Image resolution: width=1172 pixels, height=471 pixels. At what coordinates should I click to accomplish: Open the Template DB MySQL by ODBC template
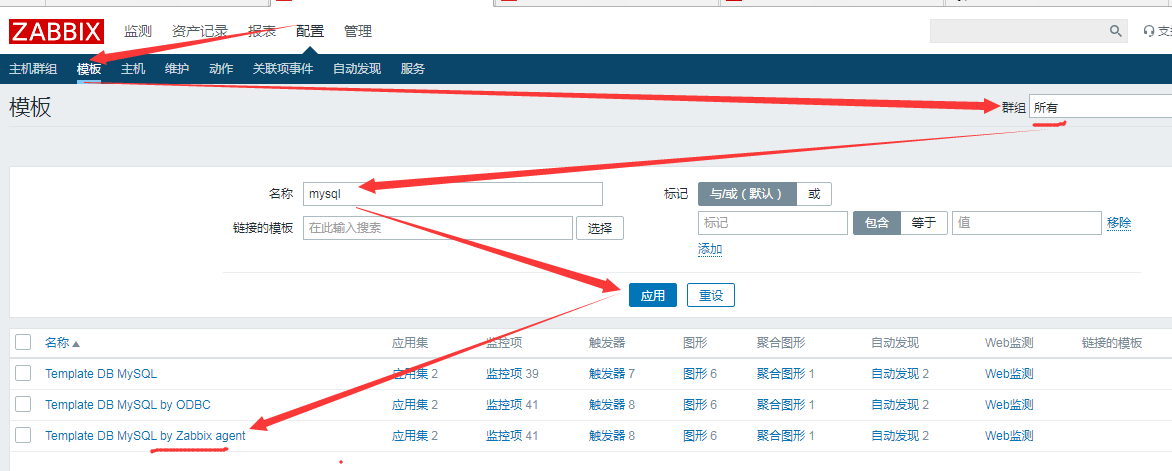click(x=128, y=404)
